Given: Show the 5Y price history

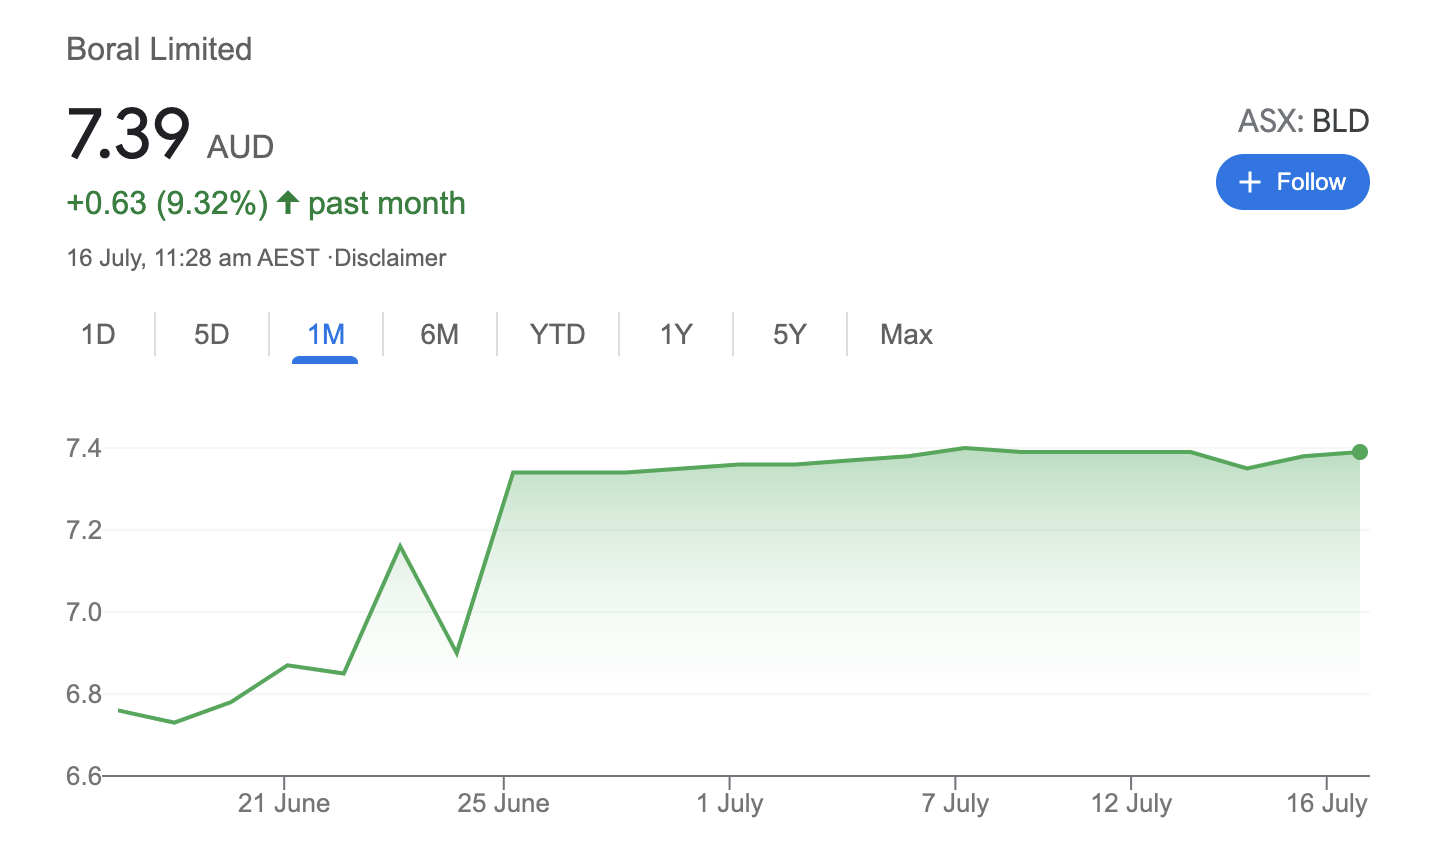Looking at the screenshot, I should pos(789,334).
